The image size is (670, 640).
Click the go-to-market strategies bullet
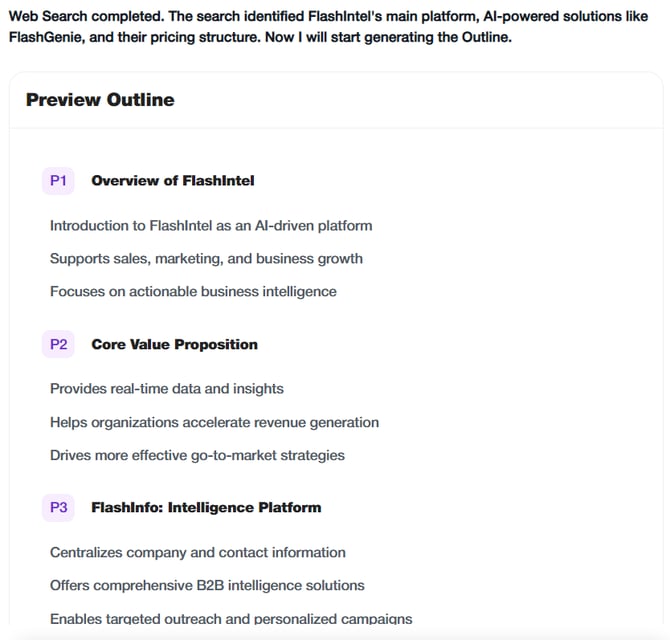pos(197,456)
